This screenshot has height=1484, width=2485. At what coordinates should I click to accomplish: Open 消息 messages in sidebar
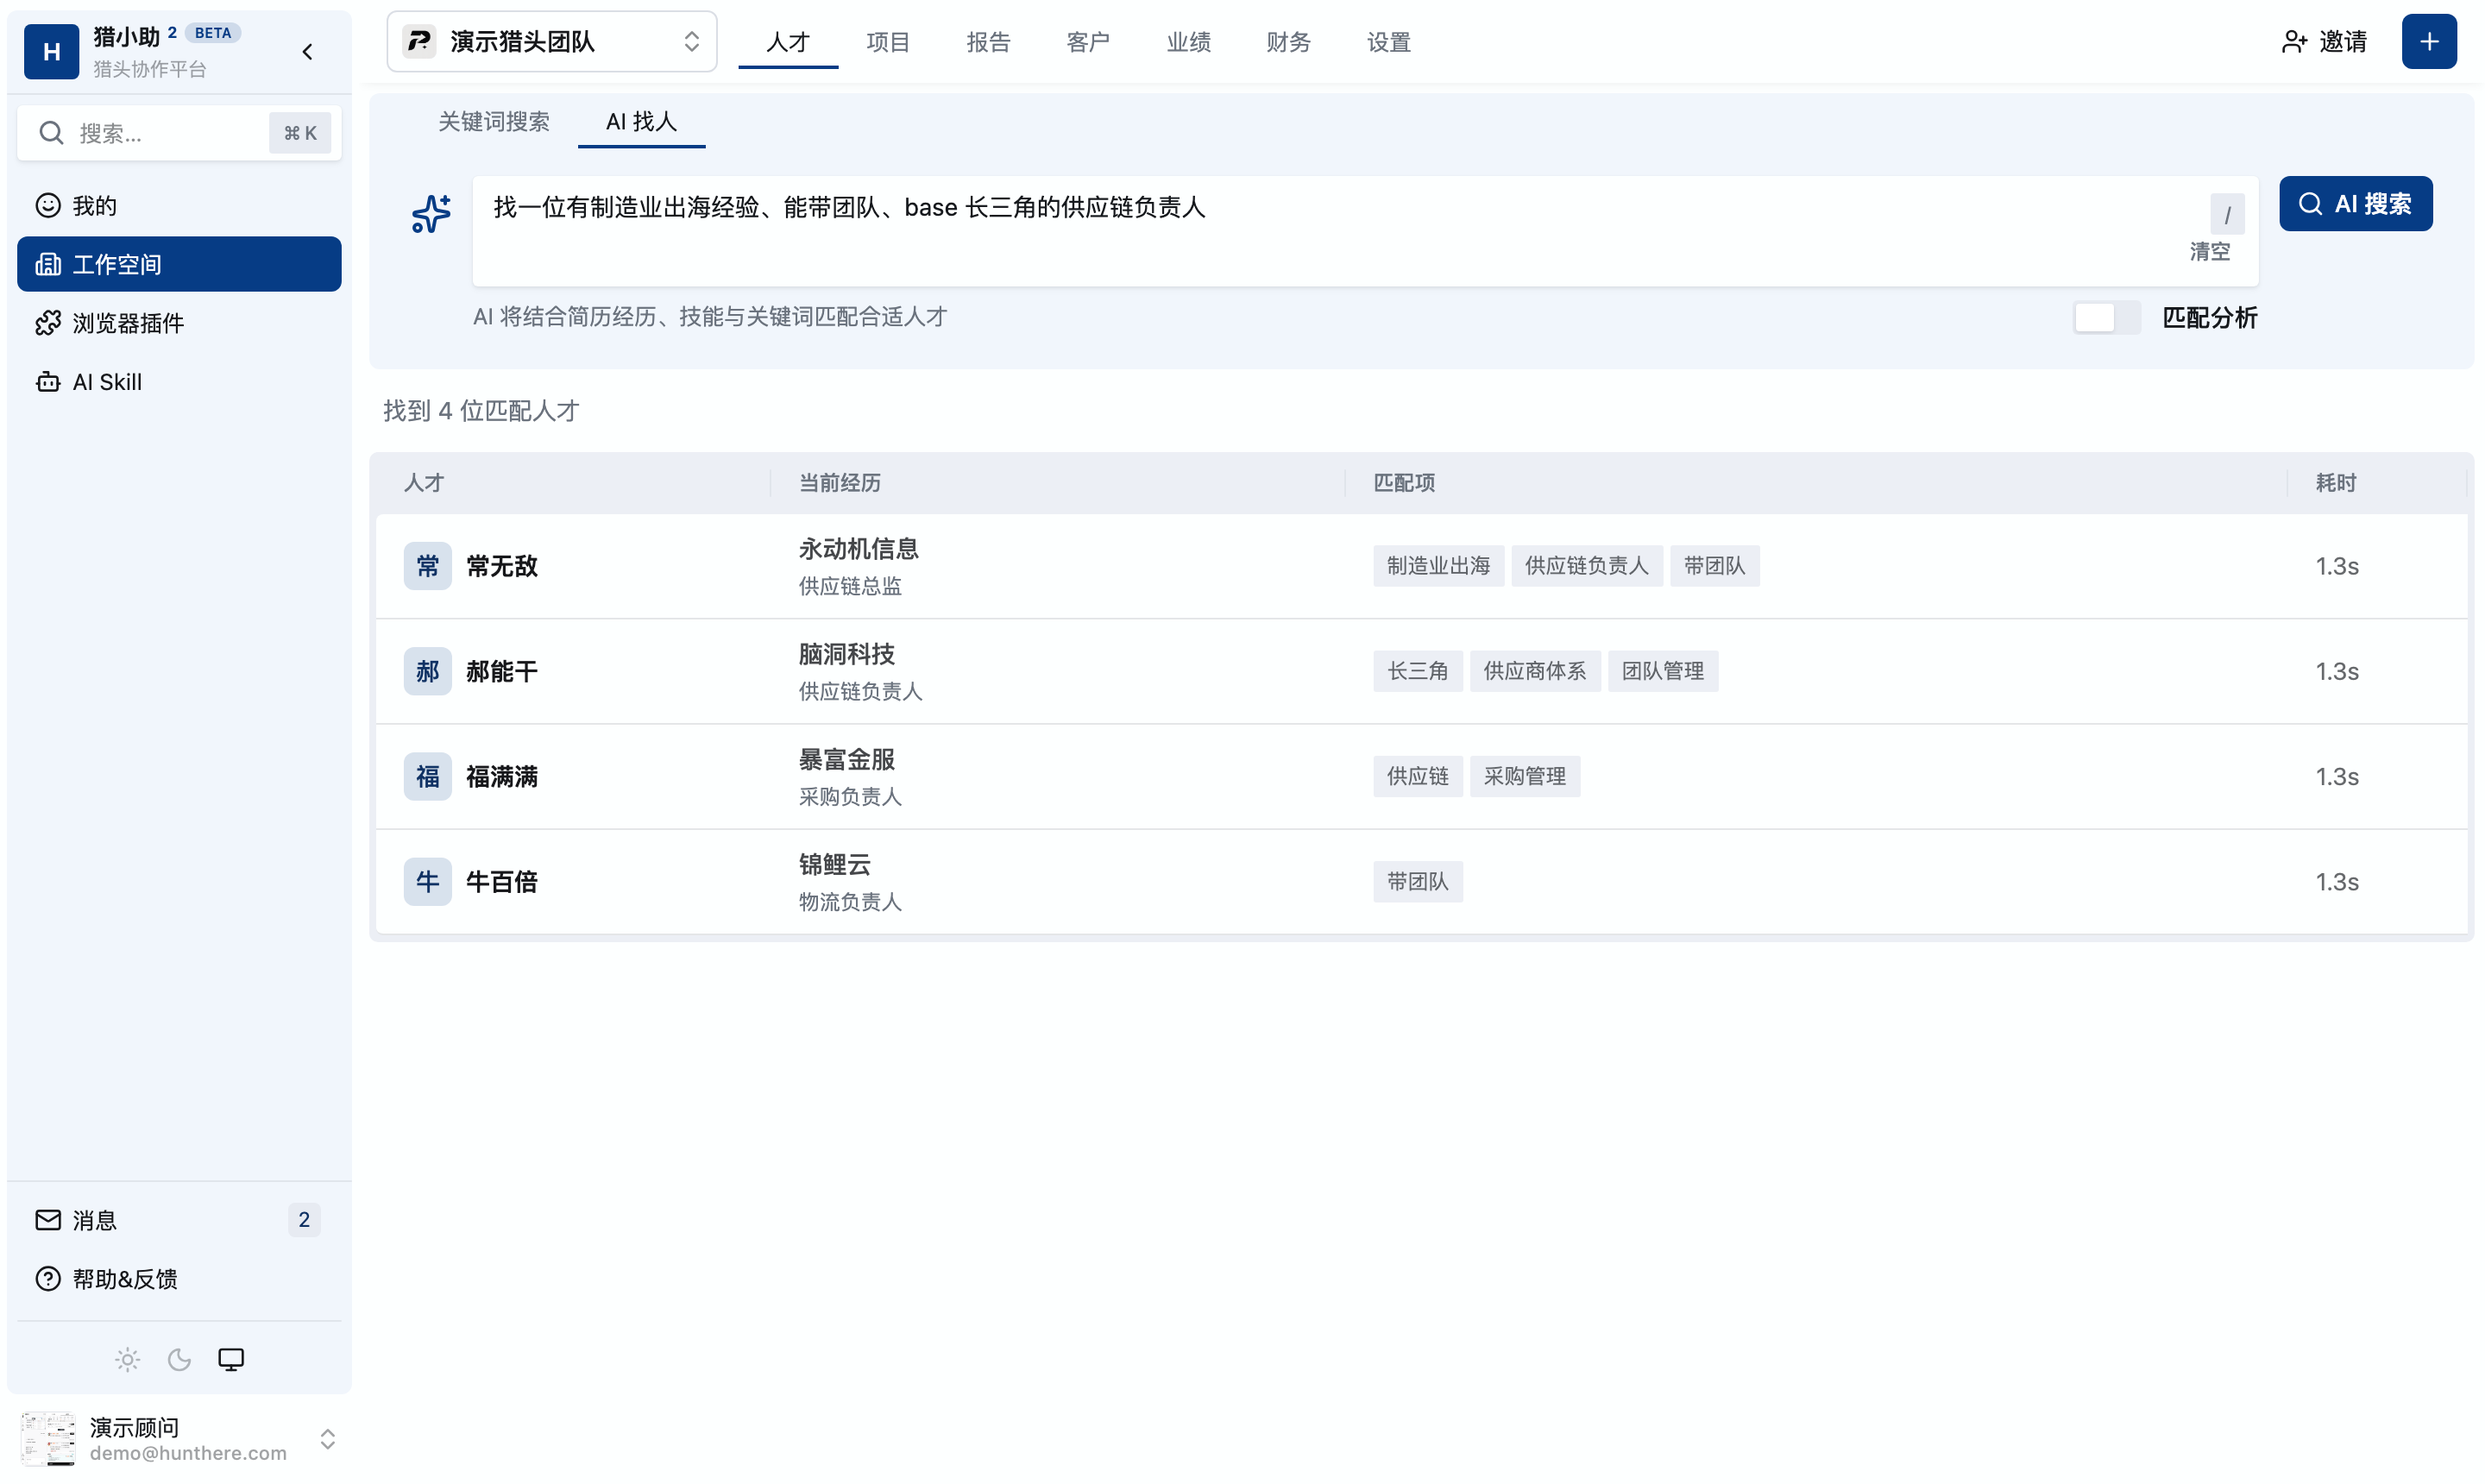[179, 1219]
